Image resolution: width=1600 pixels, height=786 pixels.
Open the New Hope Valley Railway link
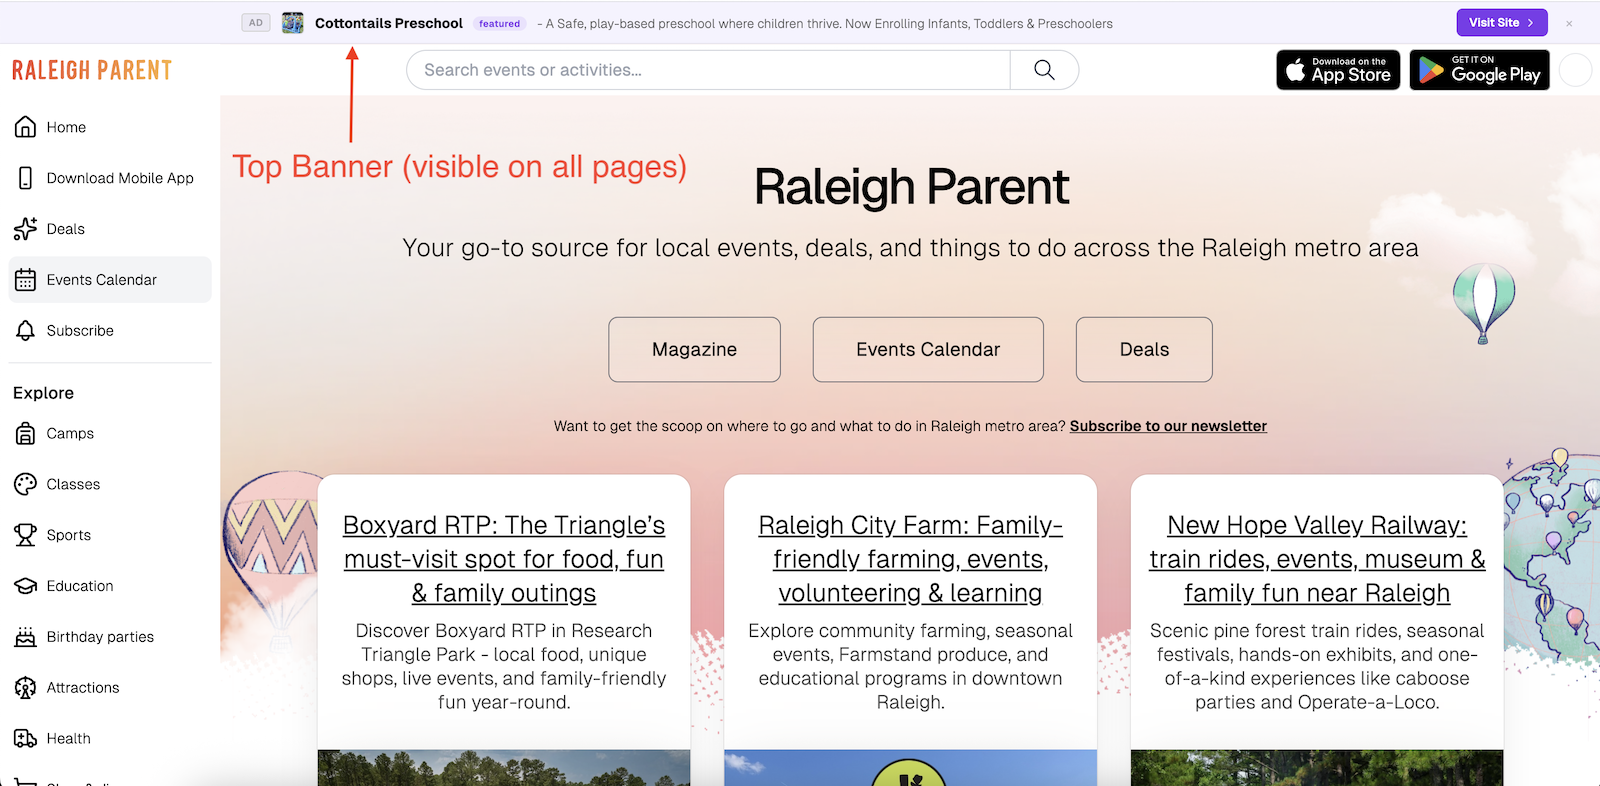[1317, 559]
